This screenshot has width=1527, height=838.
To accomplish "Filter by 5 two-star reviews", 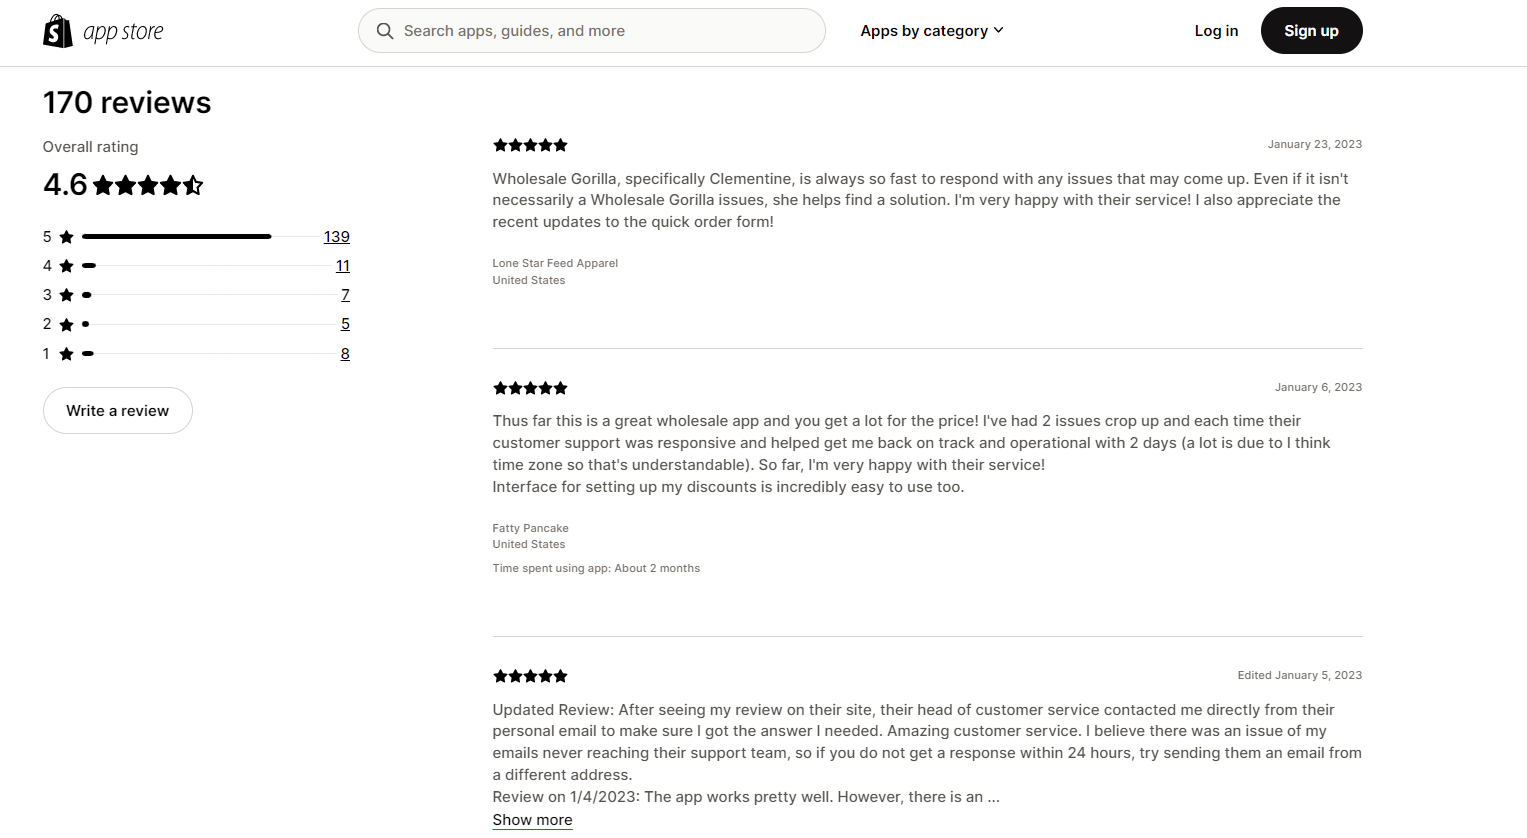I will (346, 324).
